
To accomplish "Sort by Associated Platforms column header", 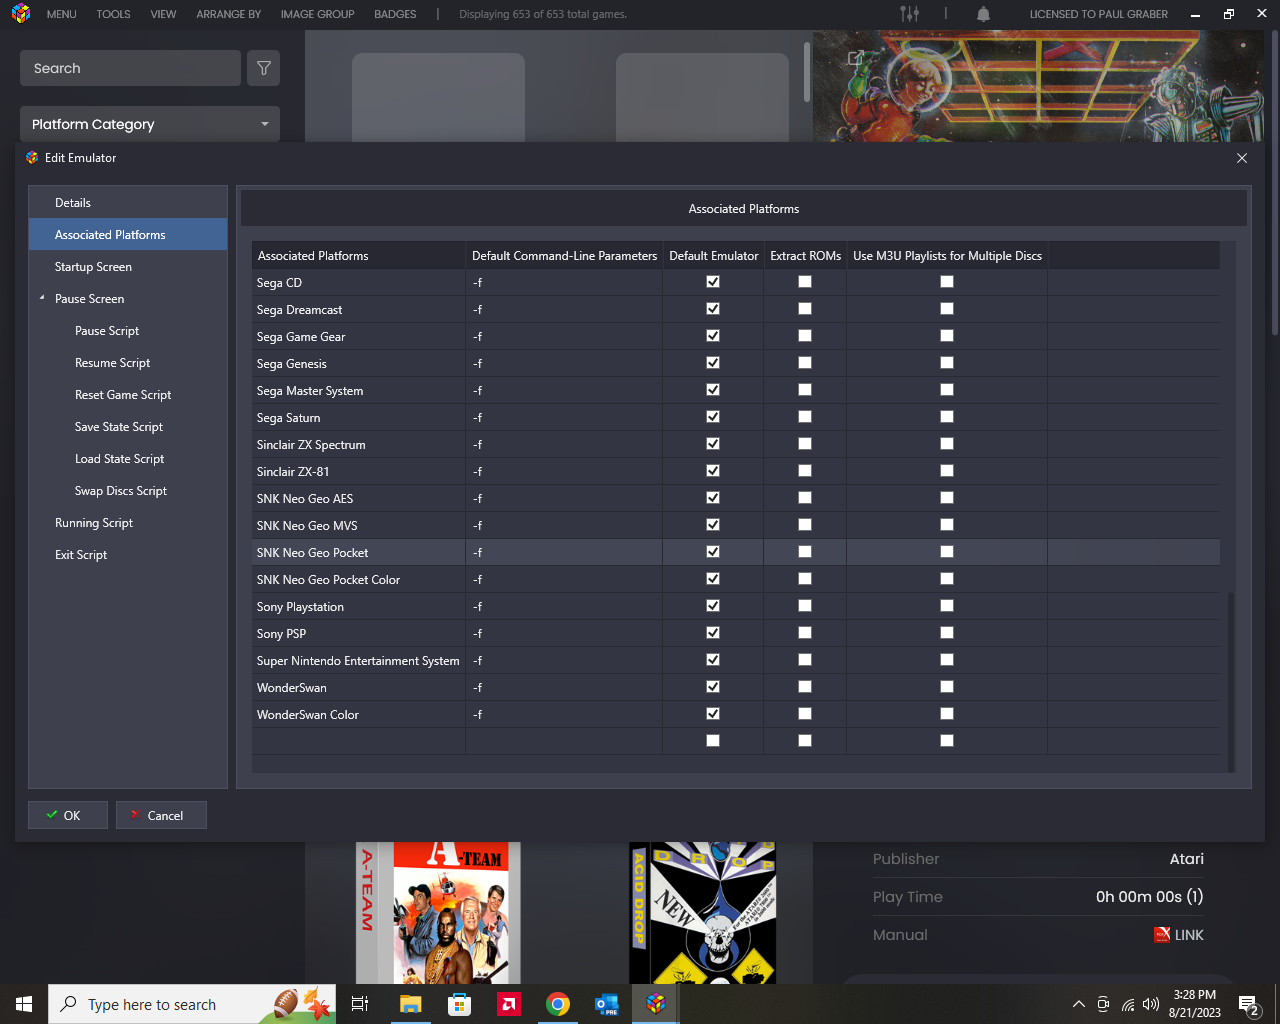I will point(358,256).
